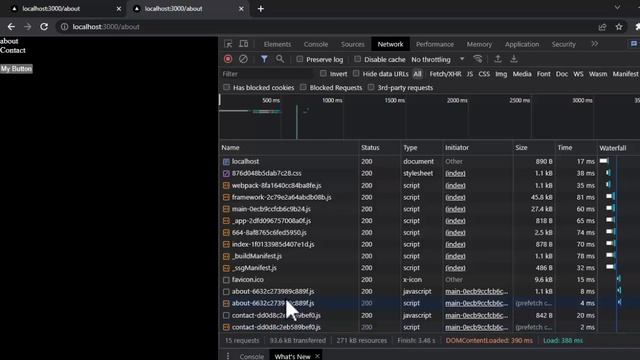Export HAR file download icon
640x360 pixels.
coord(514,59)
